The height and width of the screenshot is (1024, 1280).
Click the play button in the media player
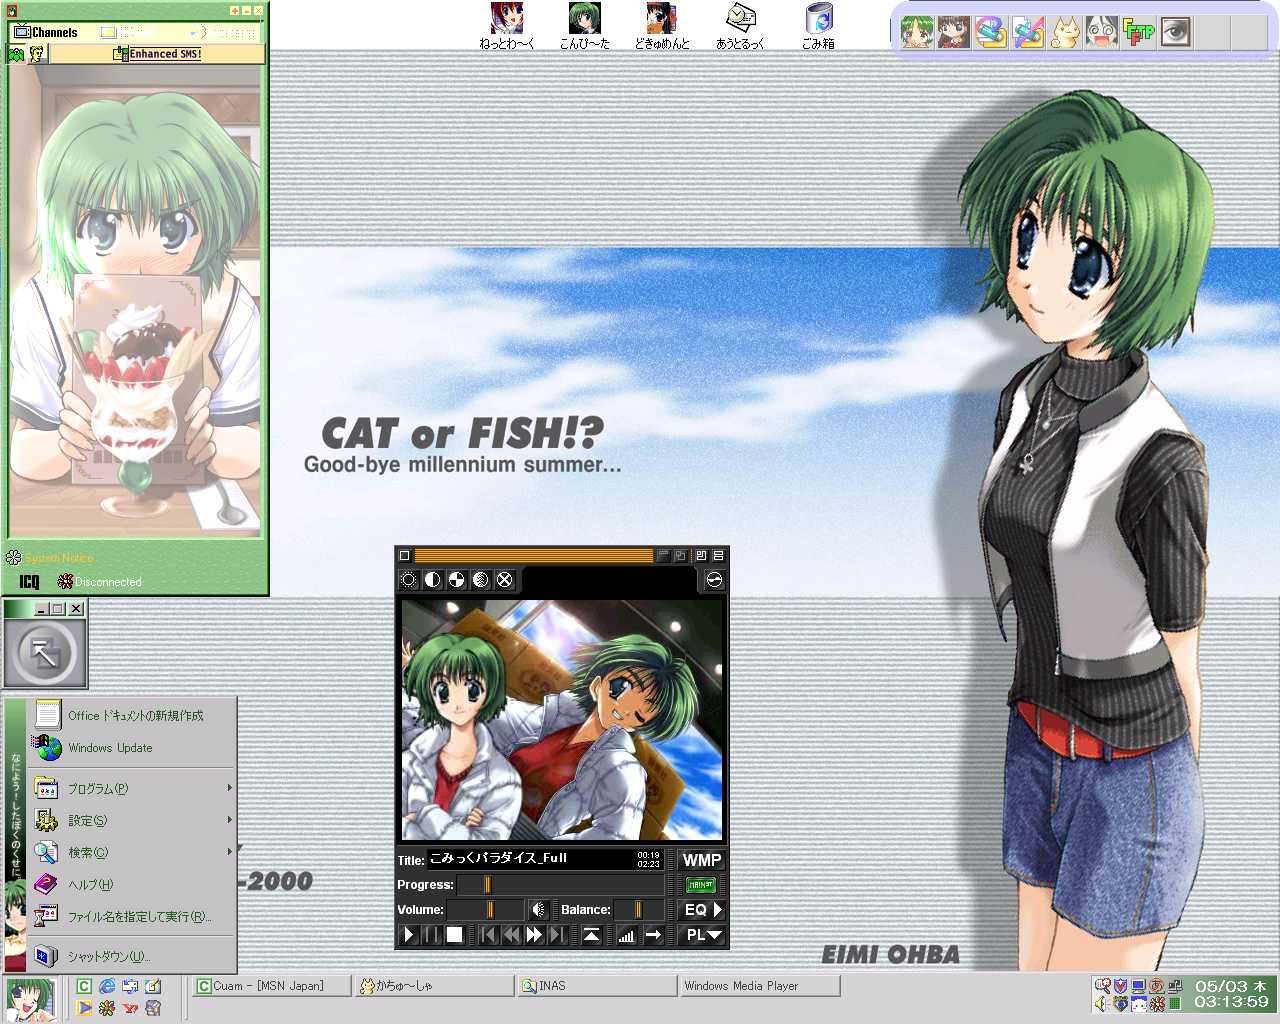point(409,935)
